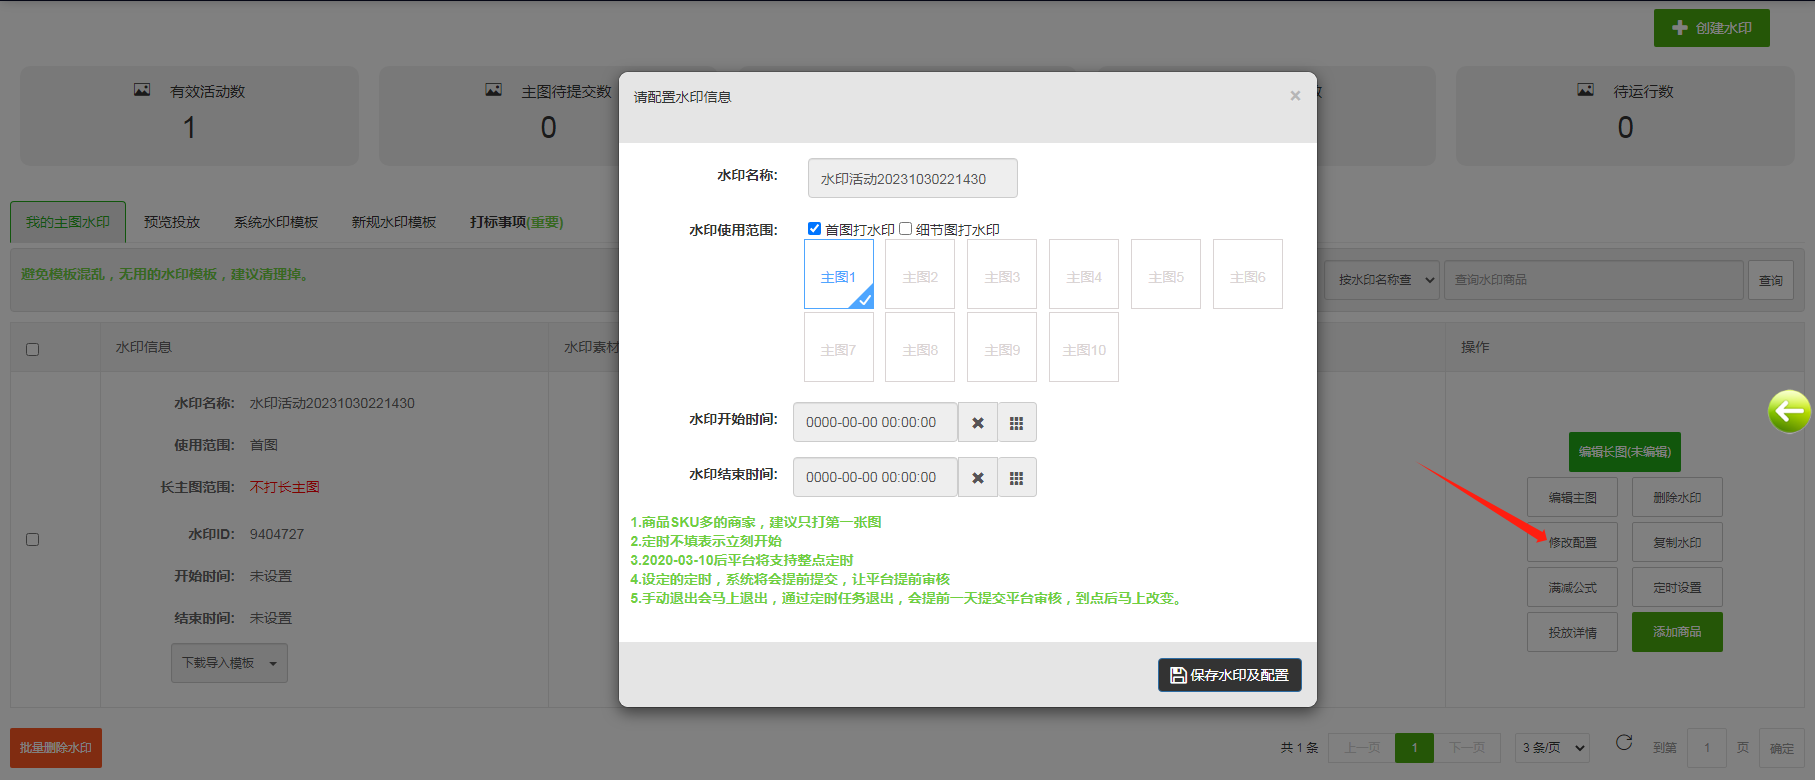Enable the 细节图打水印 checkbox
Screen dimensions: 1815x780
coord(905,229)
